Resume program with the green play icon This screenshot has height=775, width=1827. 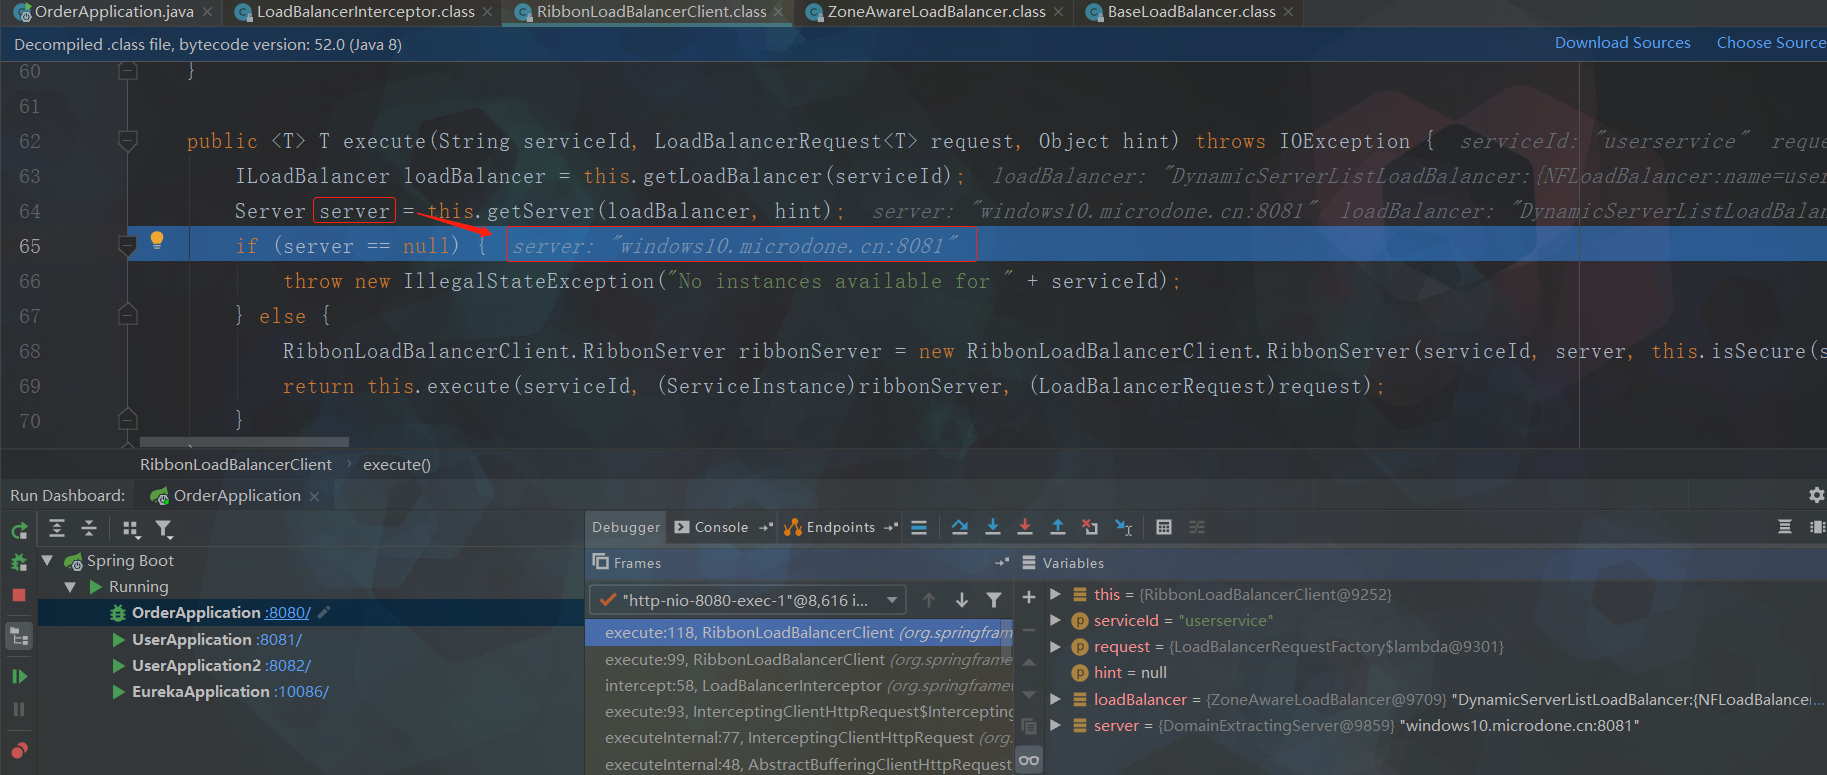19,677
